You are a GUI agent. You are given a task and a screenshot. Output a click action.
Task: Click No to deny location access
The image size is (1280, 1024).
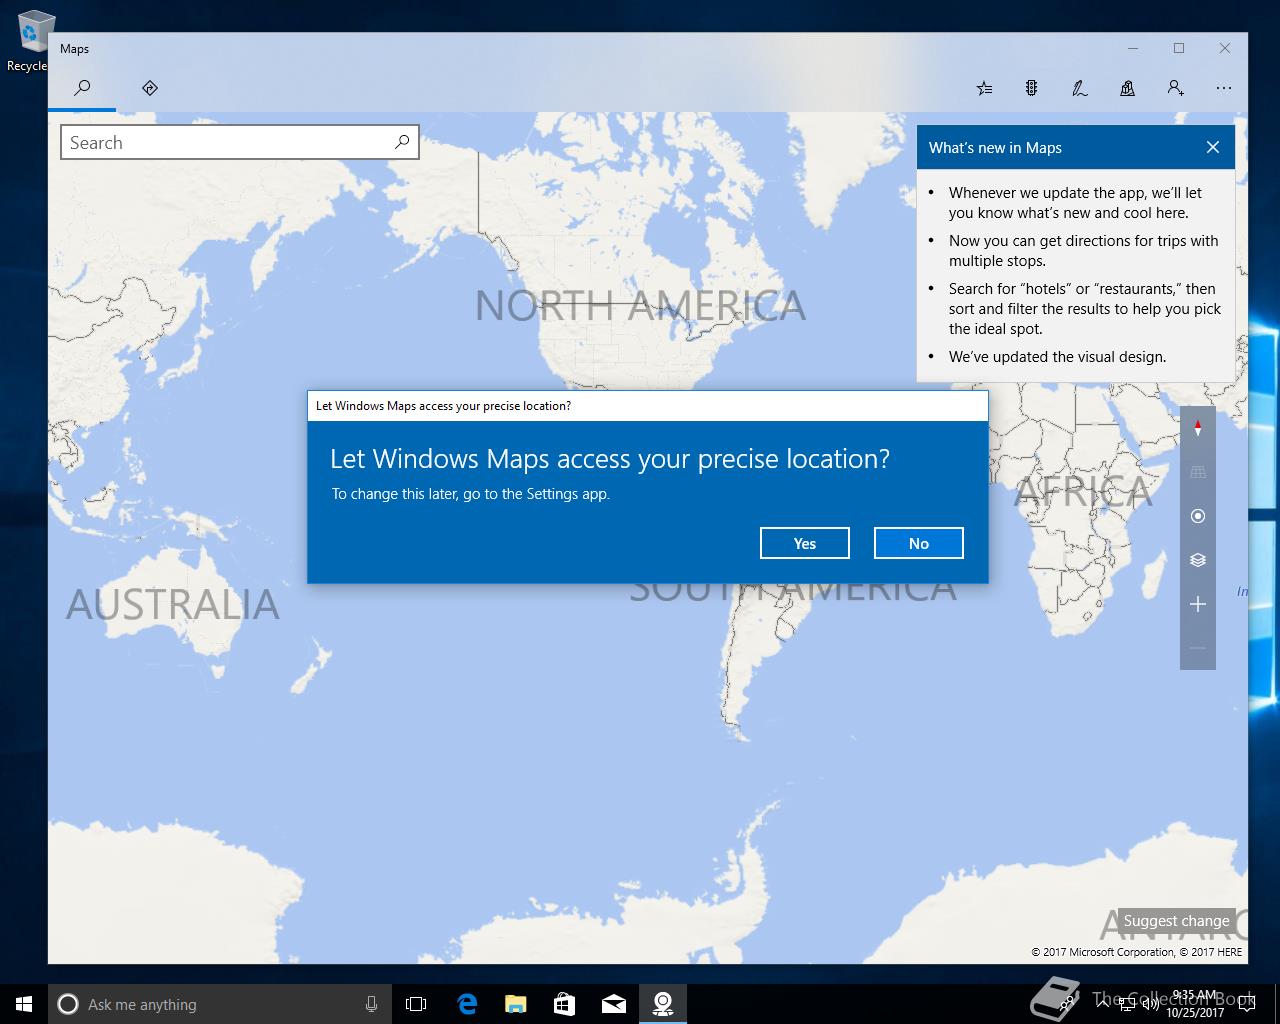pyautogui.click(x=919, y=543)
